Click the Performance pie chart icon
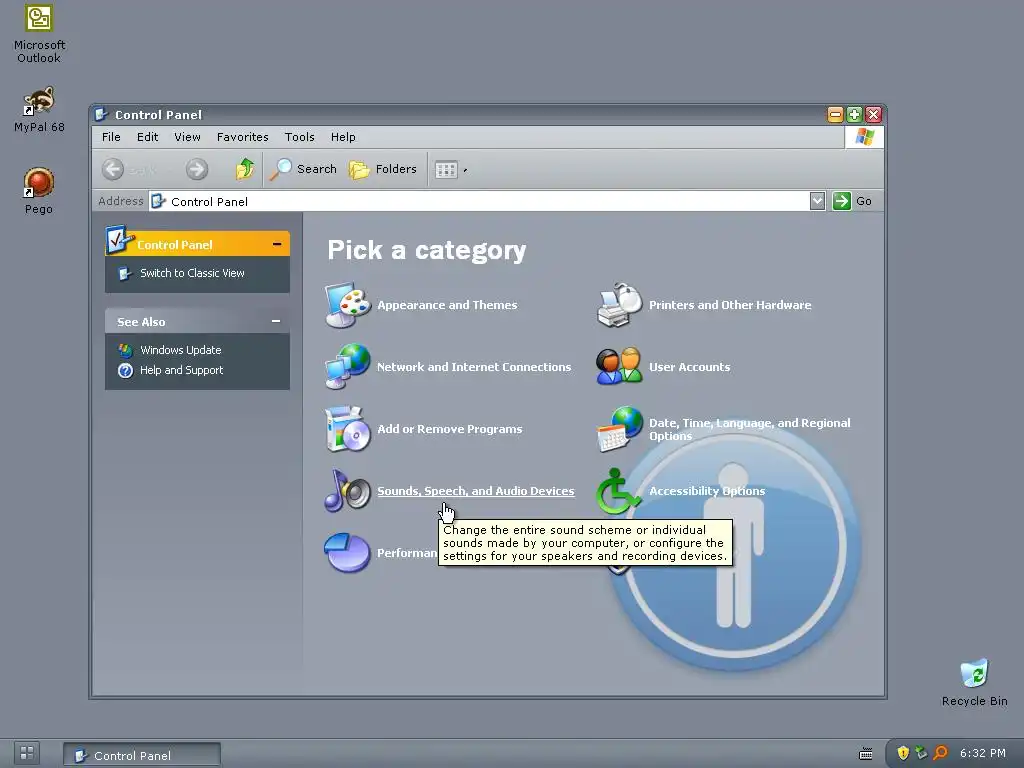The image size is (1024, 768). click(x=347, y=552)
